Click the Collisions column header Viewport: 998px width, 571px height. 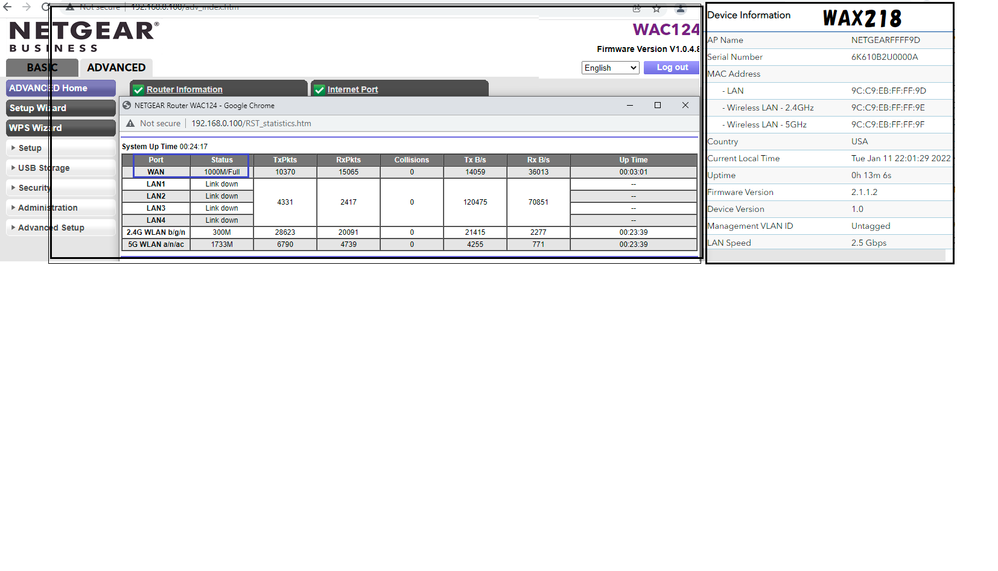click(x=412, y=160)
